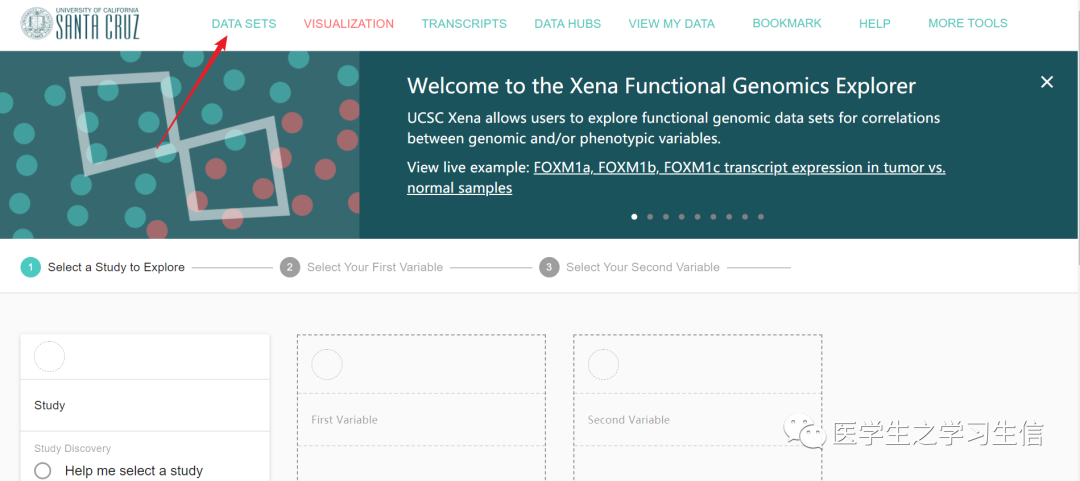Click step 1 Select a Study to Explore
This screenshot has height=481, width=1080.
click(103, 267)
